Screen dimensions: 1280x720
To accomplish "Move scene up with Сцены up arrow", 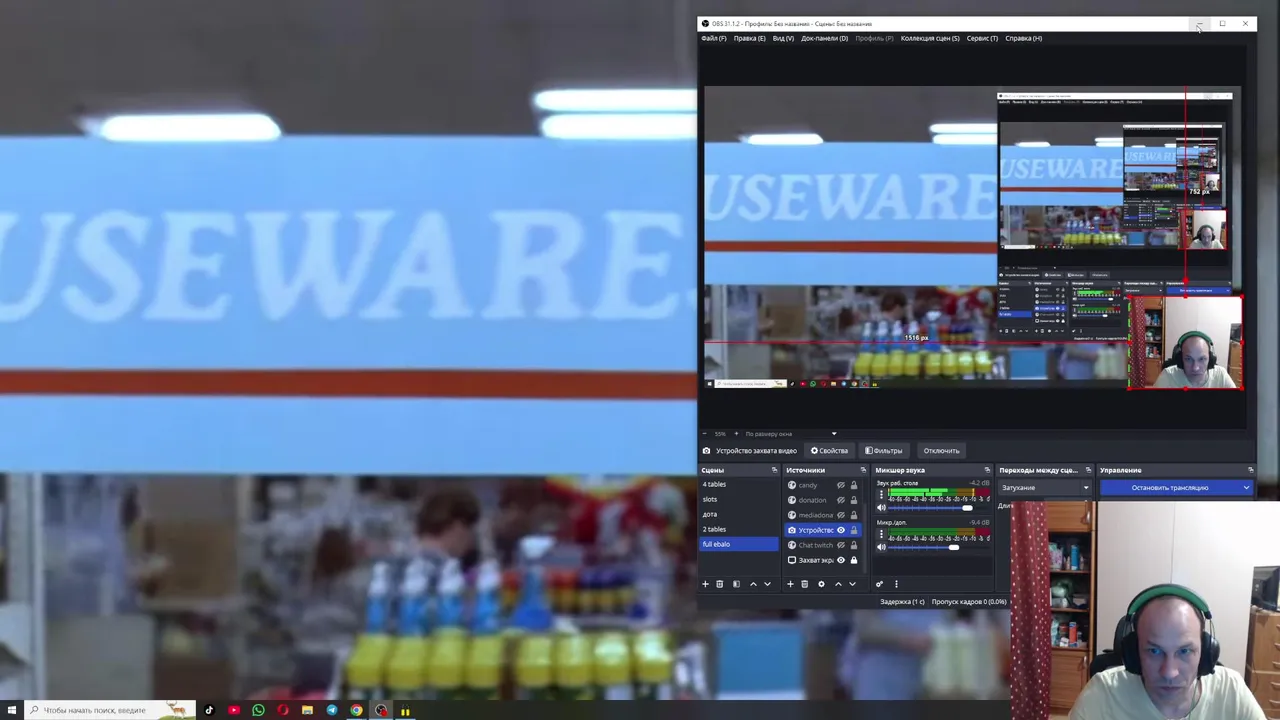I will 753,584.
